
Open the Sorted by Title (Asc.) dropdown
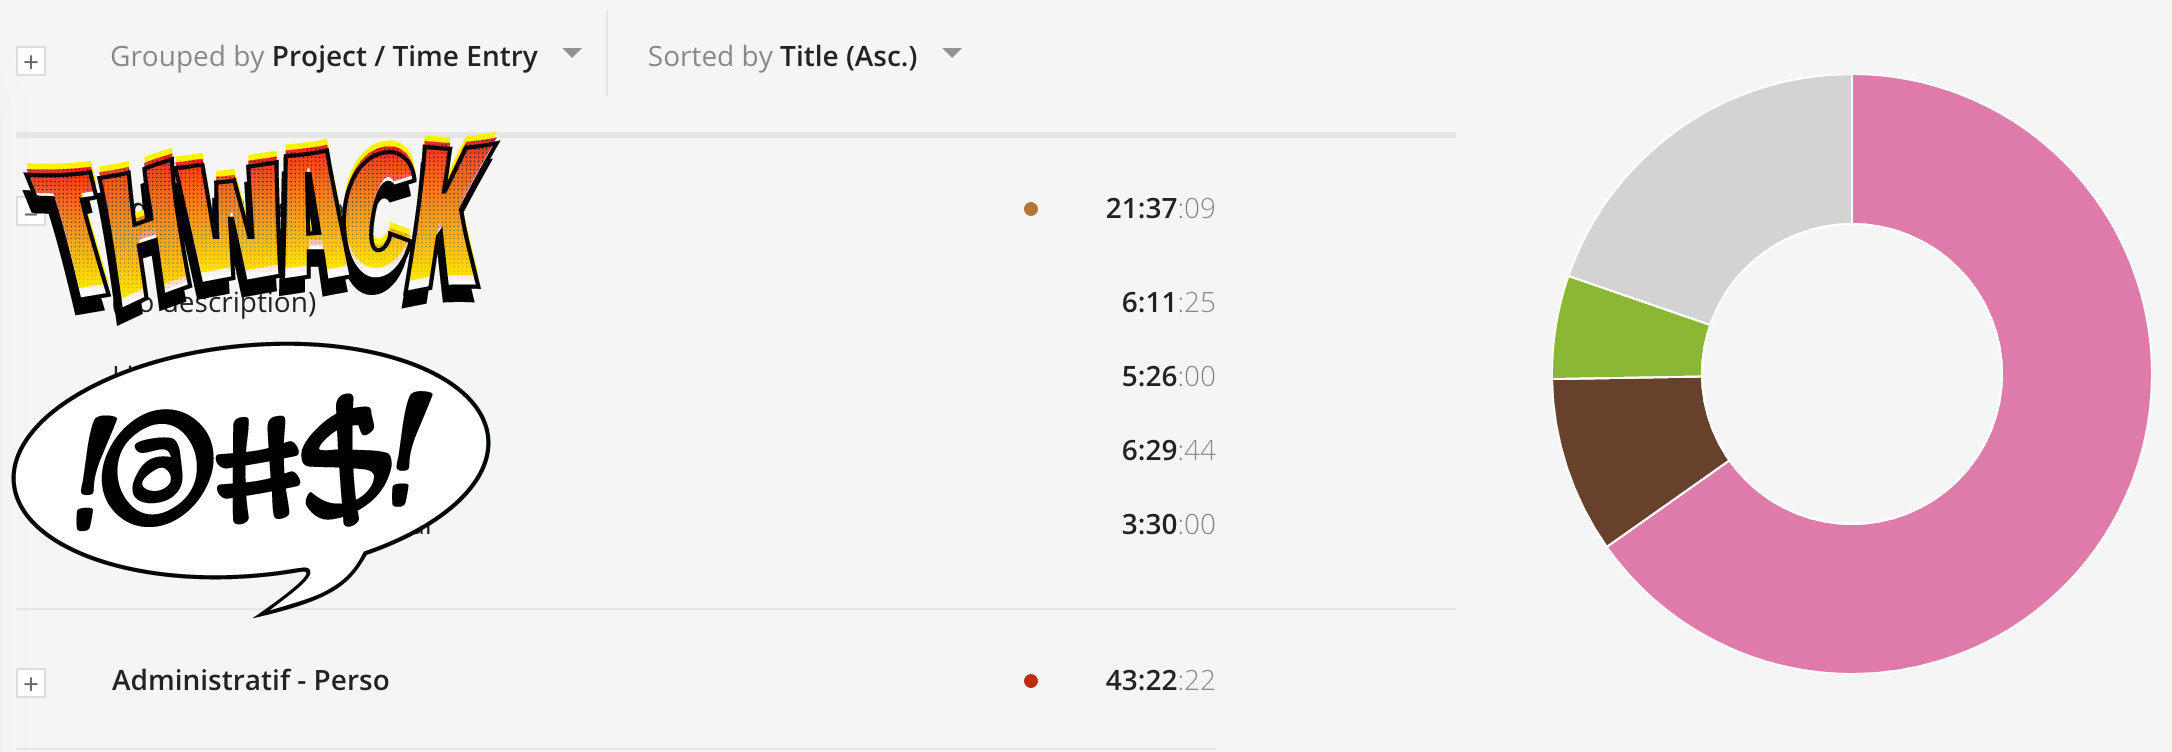tap(804, 56)
